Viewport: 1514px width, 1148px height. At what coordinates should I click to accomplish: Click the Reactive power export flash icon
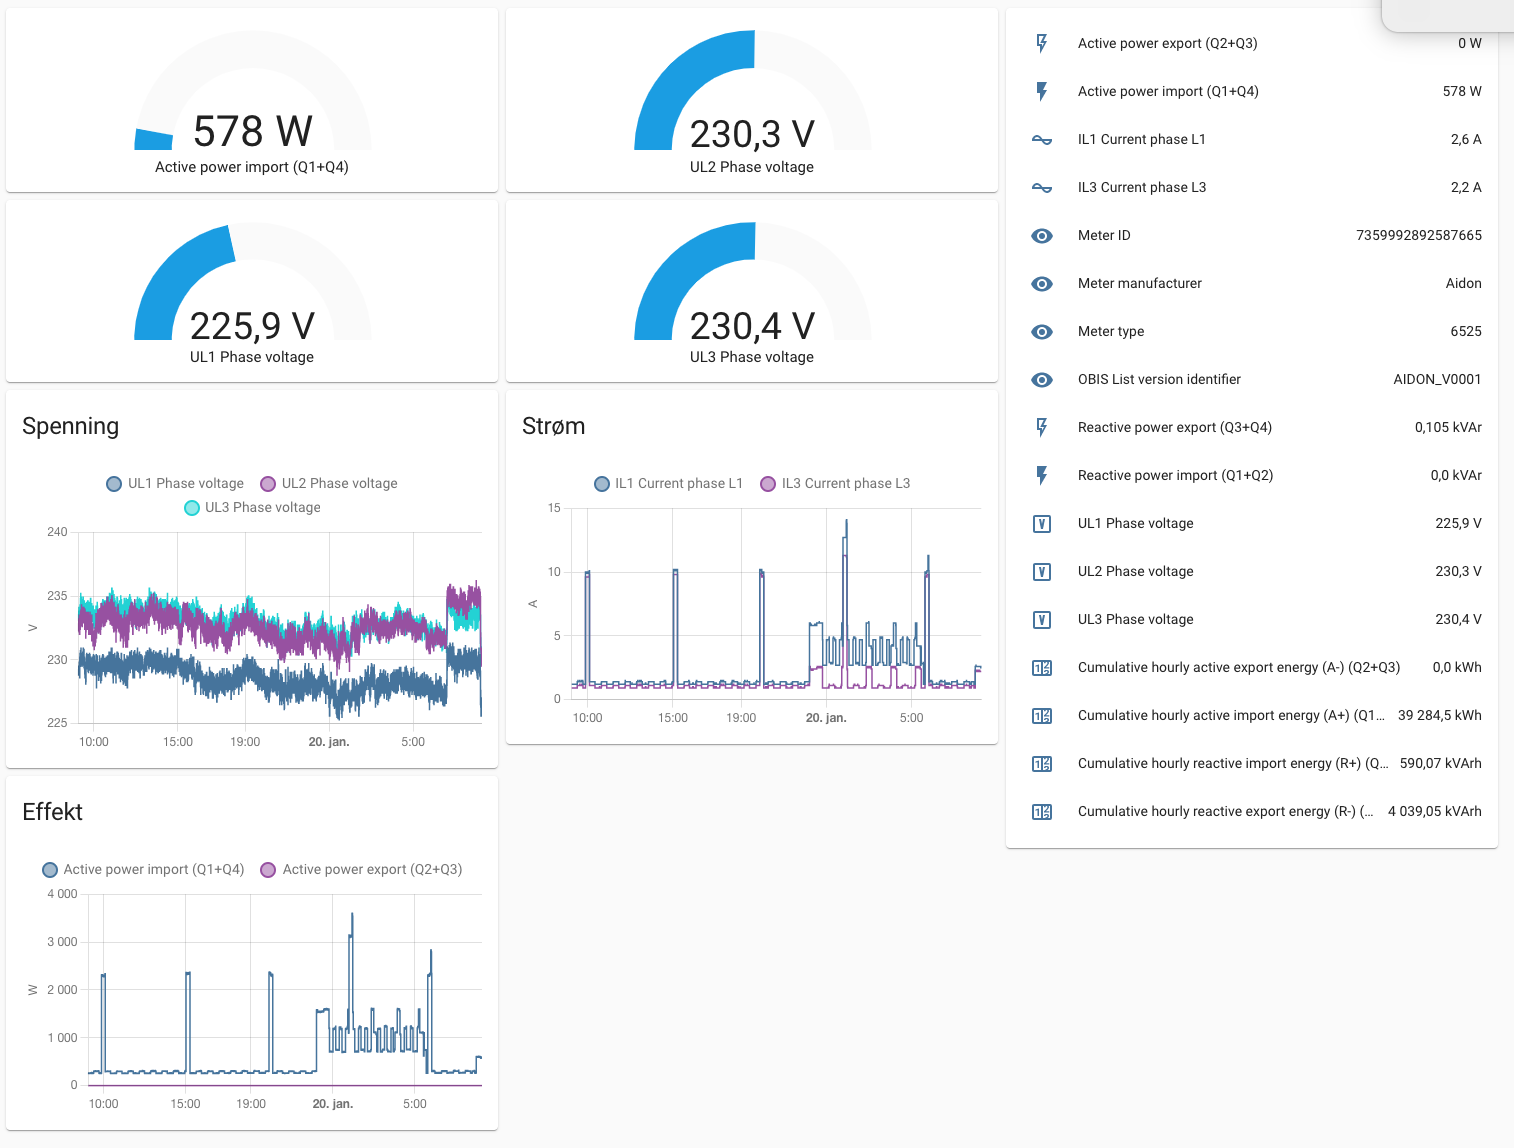pos(1042,427)
